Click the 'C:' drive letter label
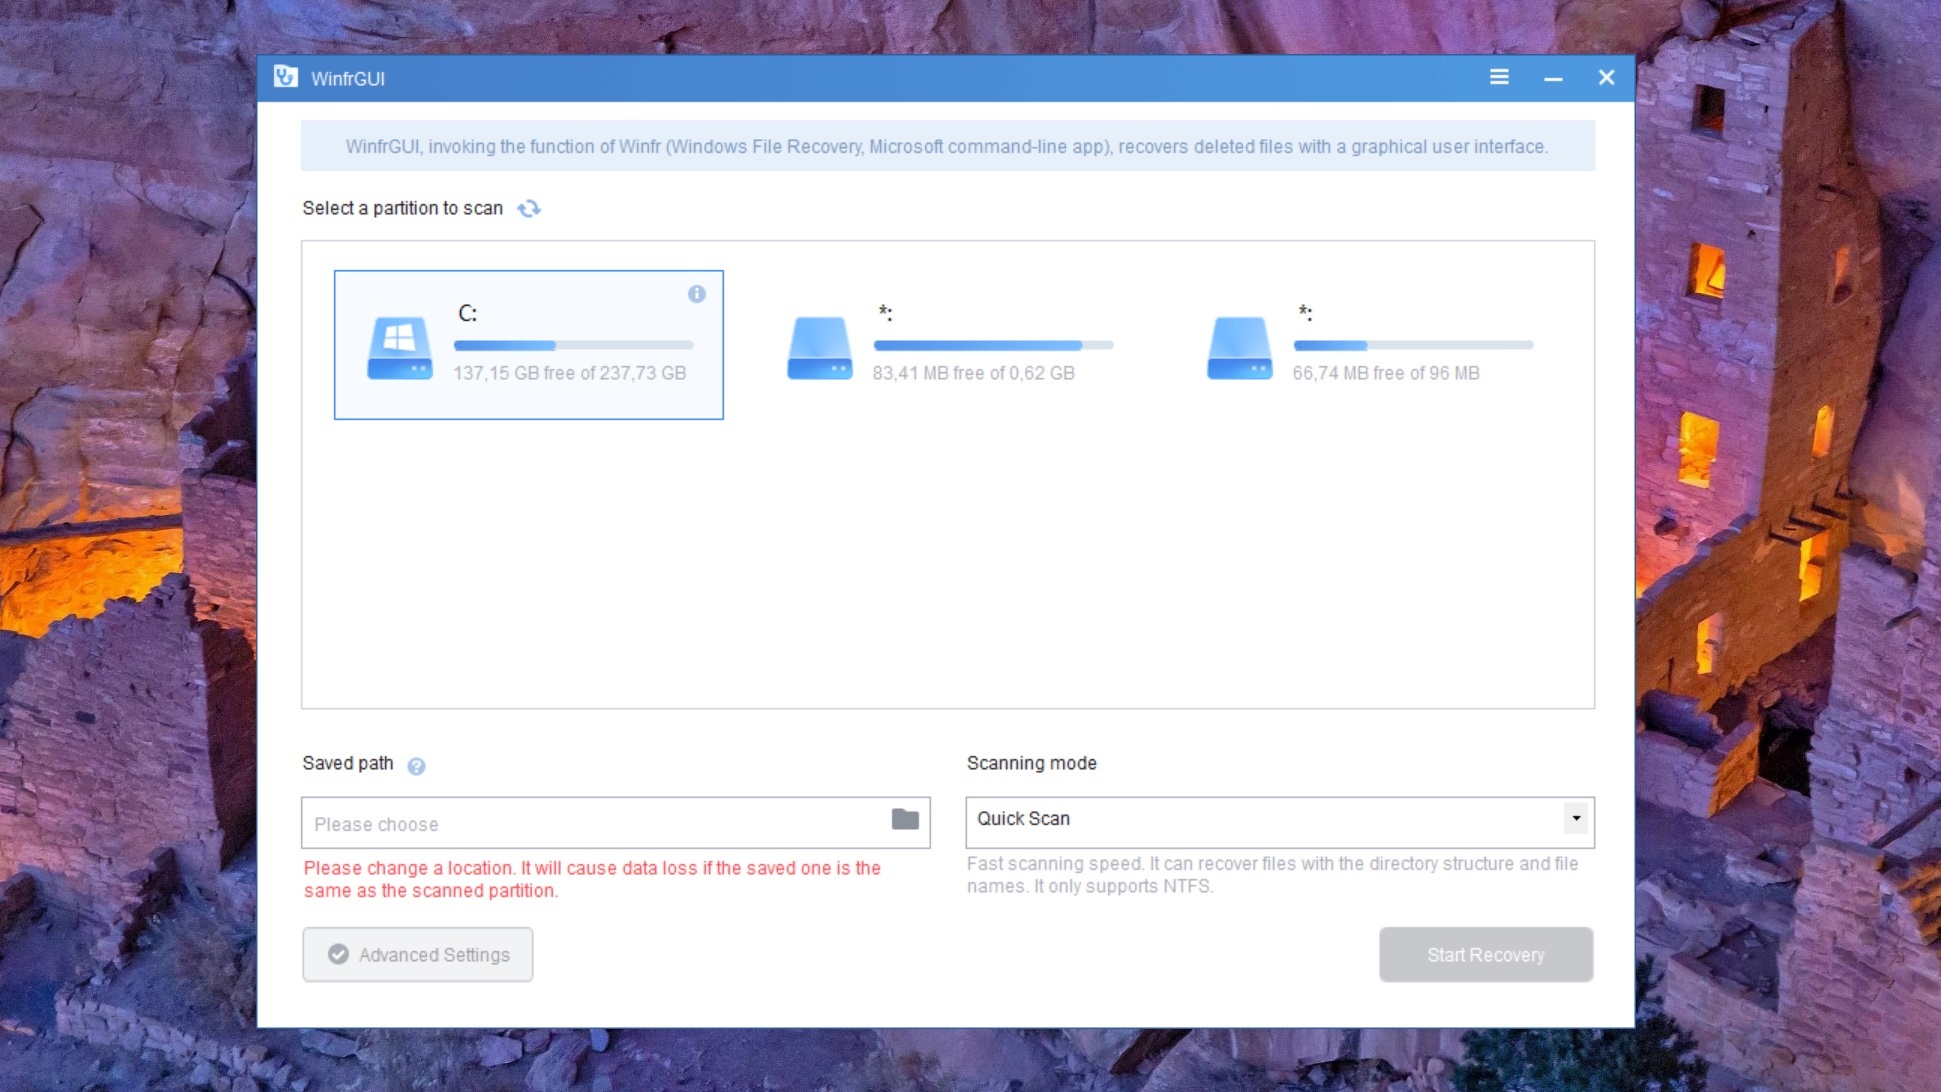 pos(468,313)
